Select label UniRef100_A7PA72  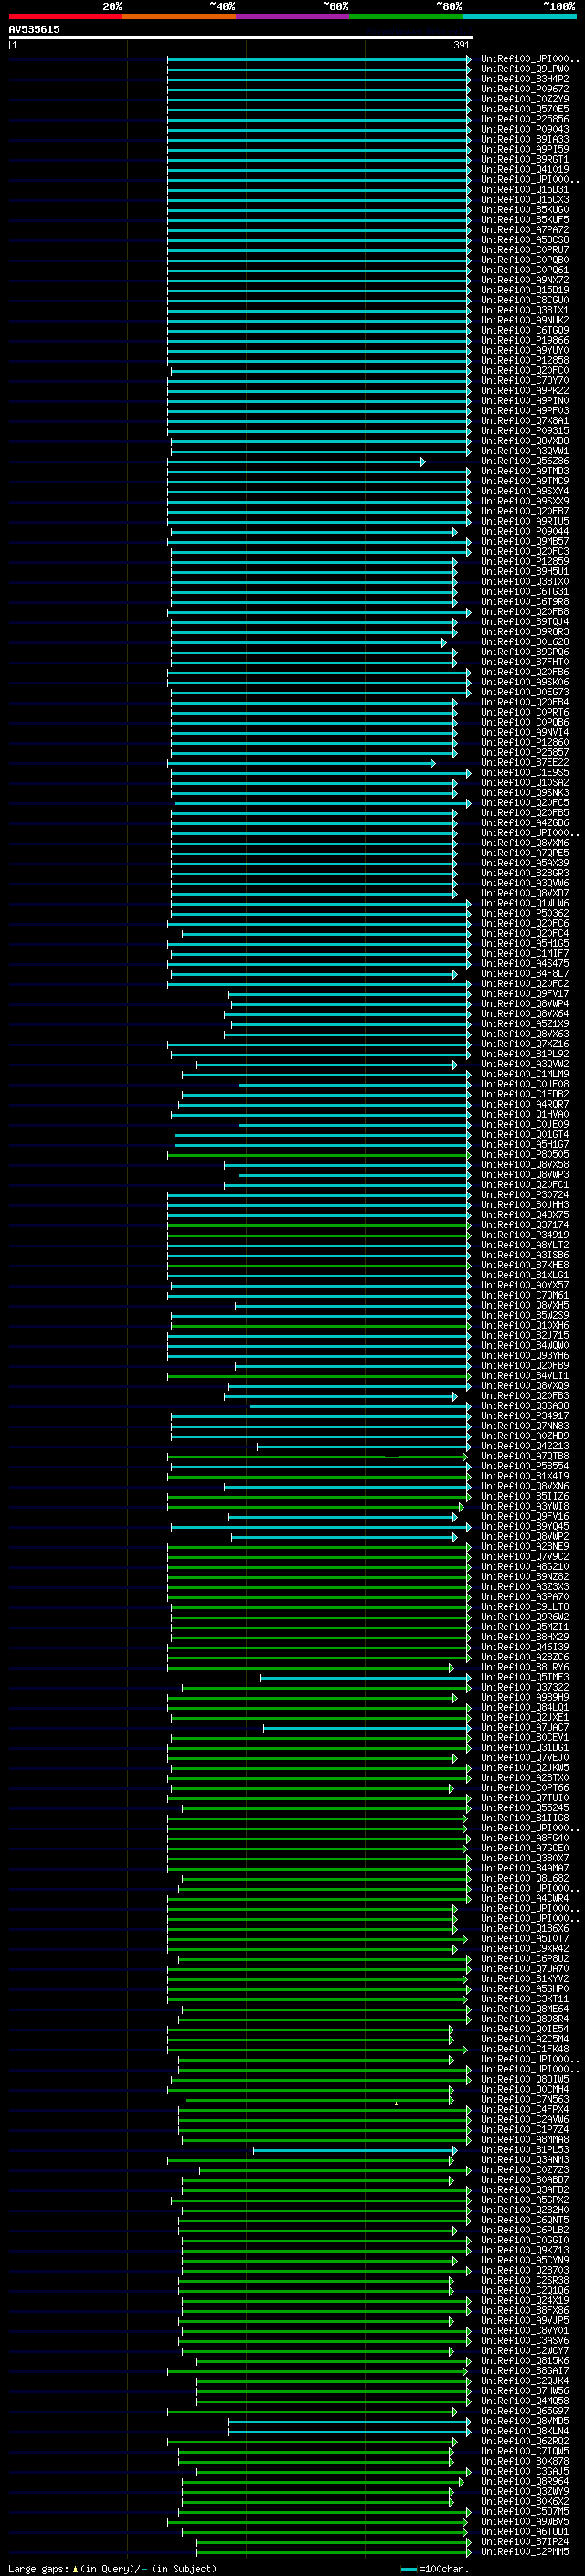tap(525, 230)
